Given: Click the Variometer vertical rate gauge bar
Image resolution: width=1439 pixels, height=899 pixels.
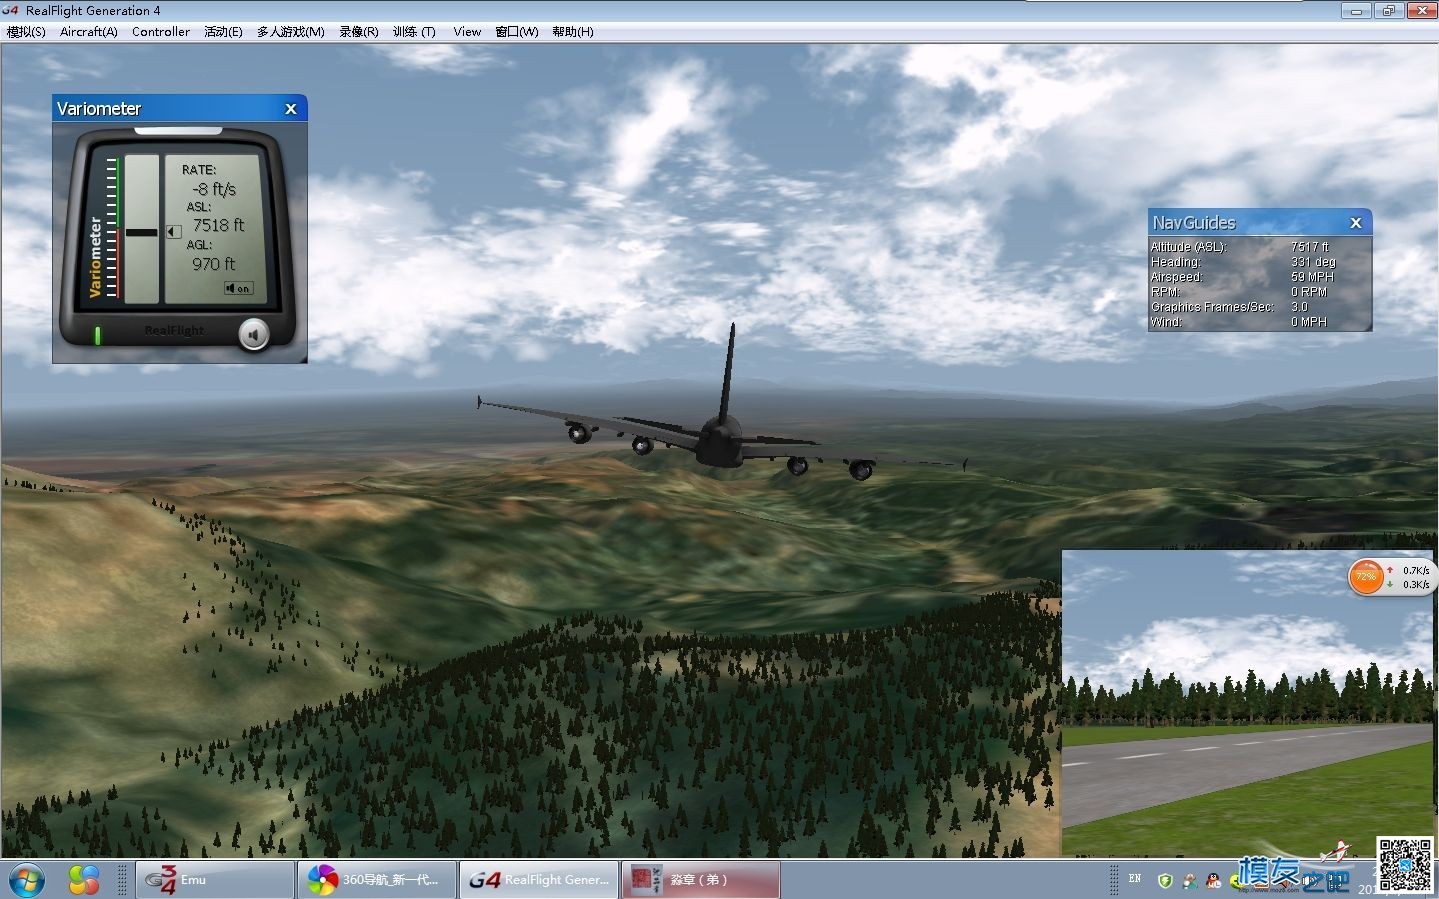Looking at the screenshot, I should coord(141,228).
